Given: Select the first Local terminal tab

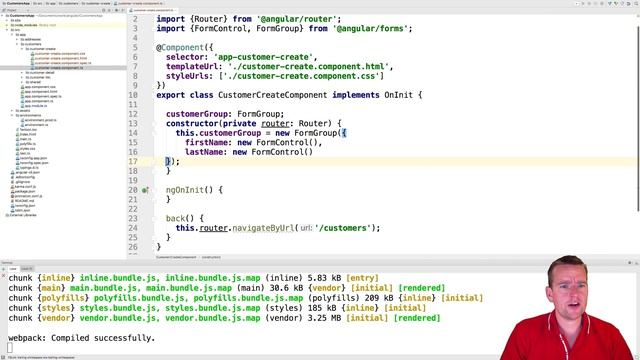Looking at the screenshot, I should click(x=13, y=269).
